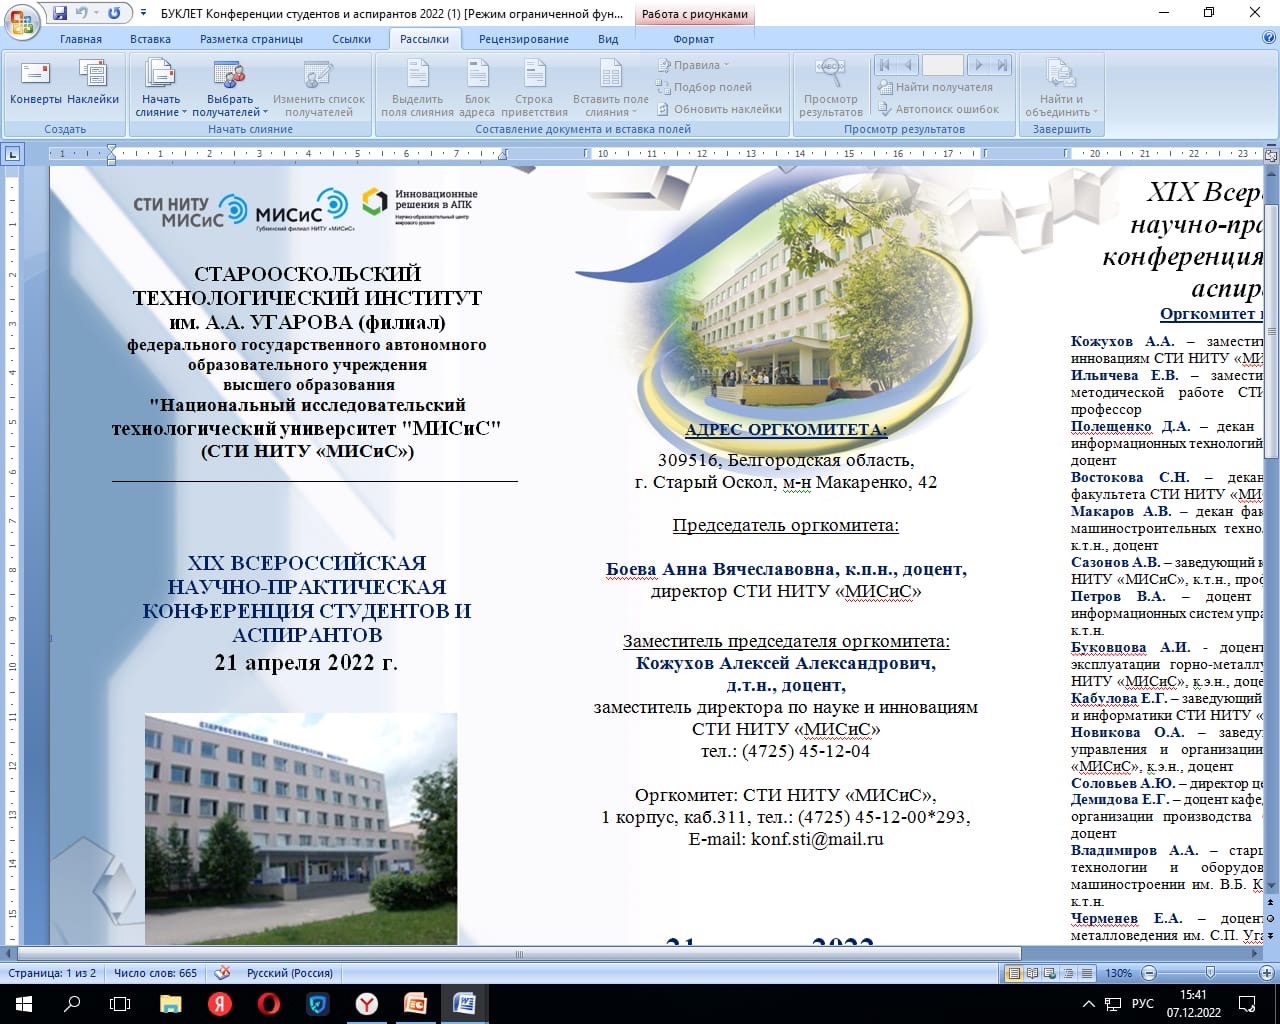Screen dimensions: 1280x1024
Task: Click Автопоиск ошибок
Action: point(938,109)
